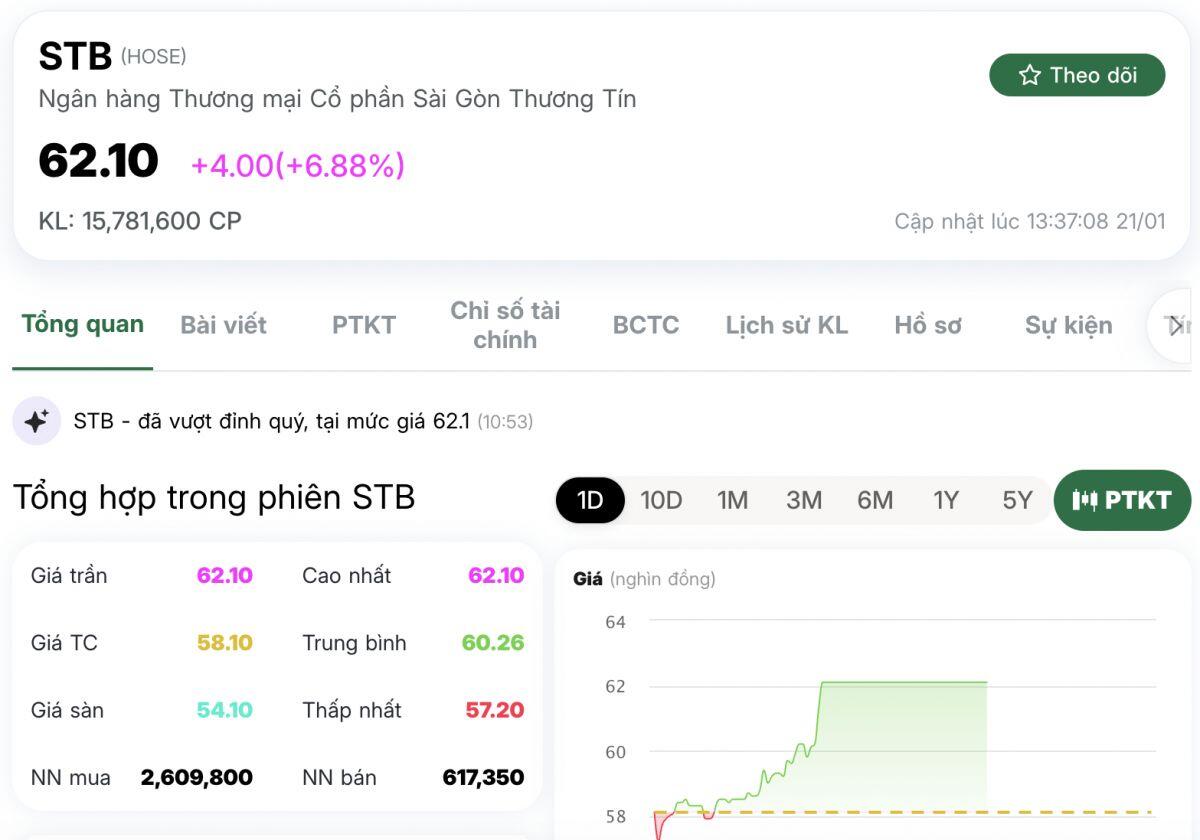Screen dimensions: 1200x840
Task: Select the 6M timeframe
Action: point(875,500)
